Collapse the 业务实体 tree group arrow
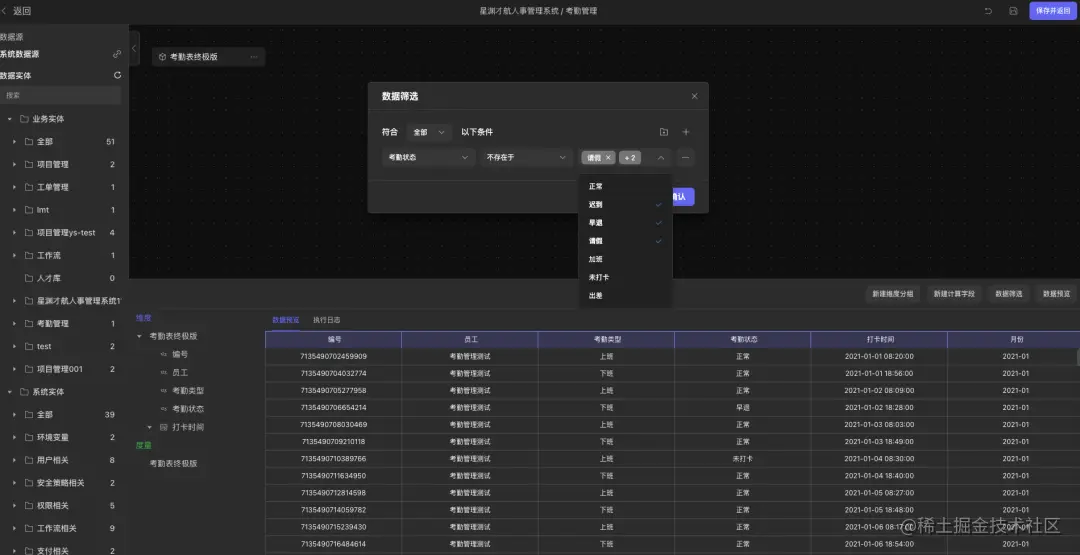This screenshot has width=1080, height=555. [10, 119]
